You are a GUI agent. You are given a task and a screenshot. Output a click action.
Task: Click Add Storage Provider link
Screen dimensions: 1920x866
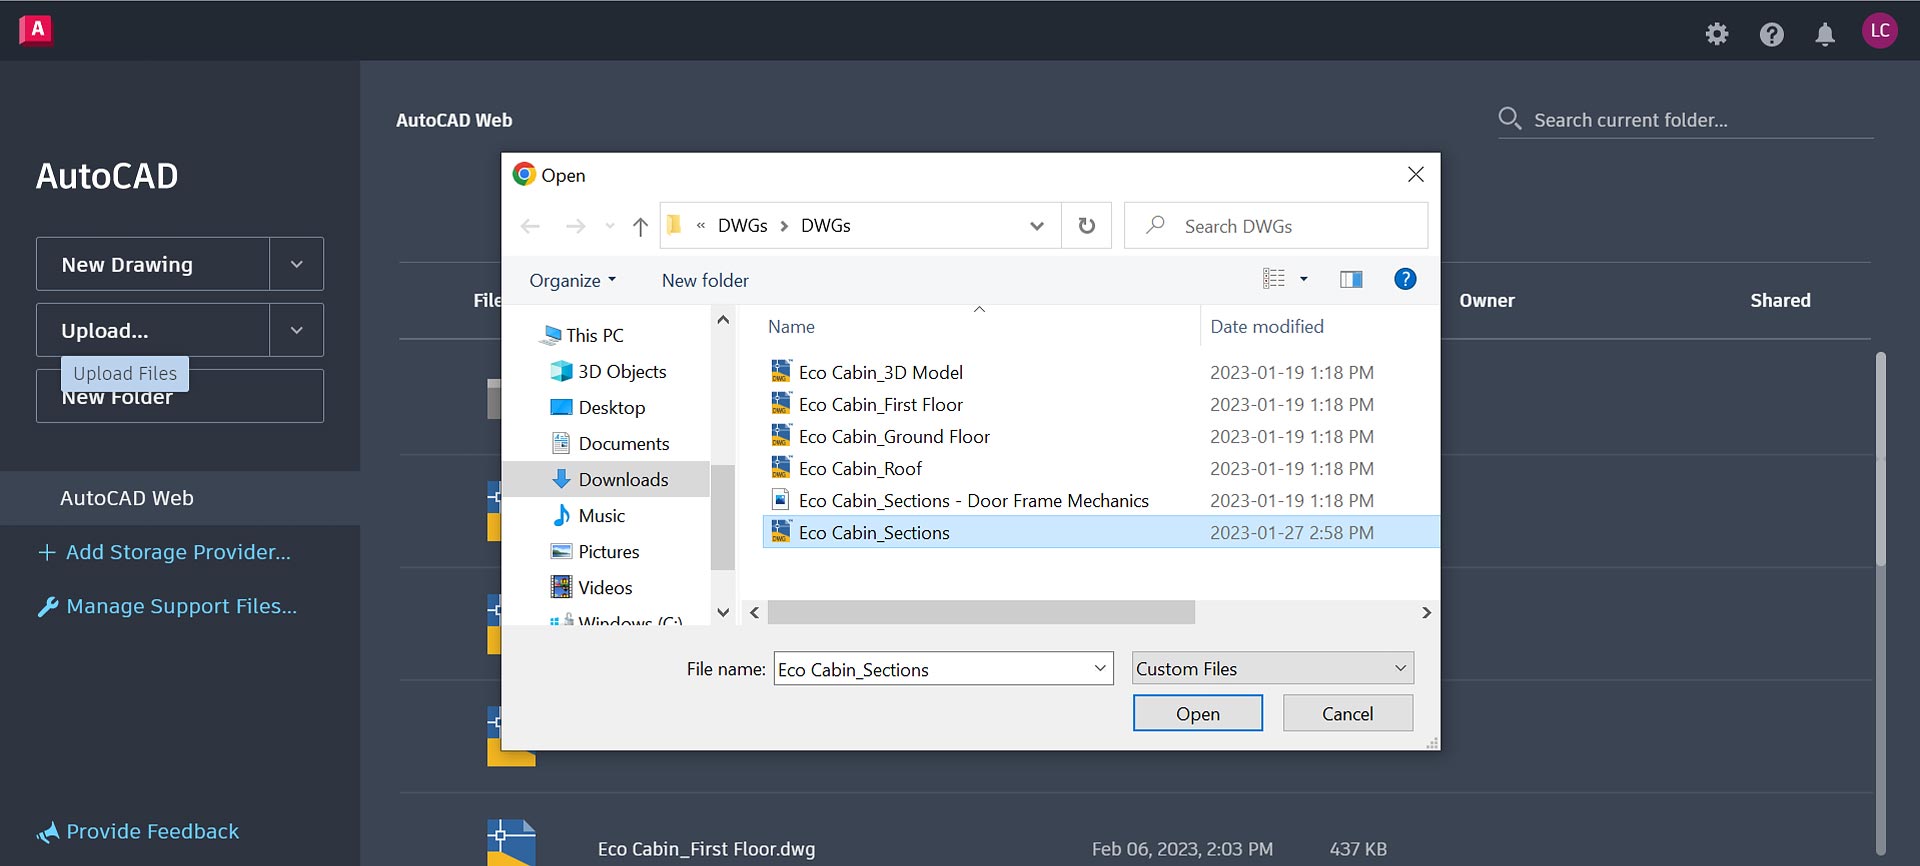coord(177,552)
